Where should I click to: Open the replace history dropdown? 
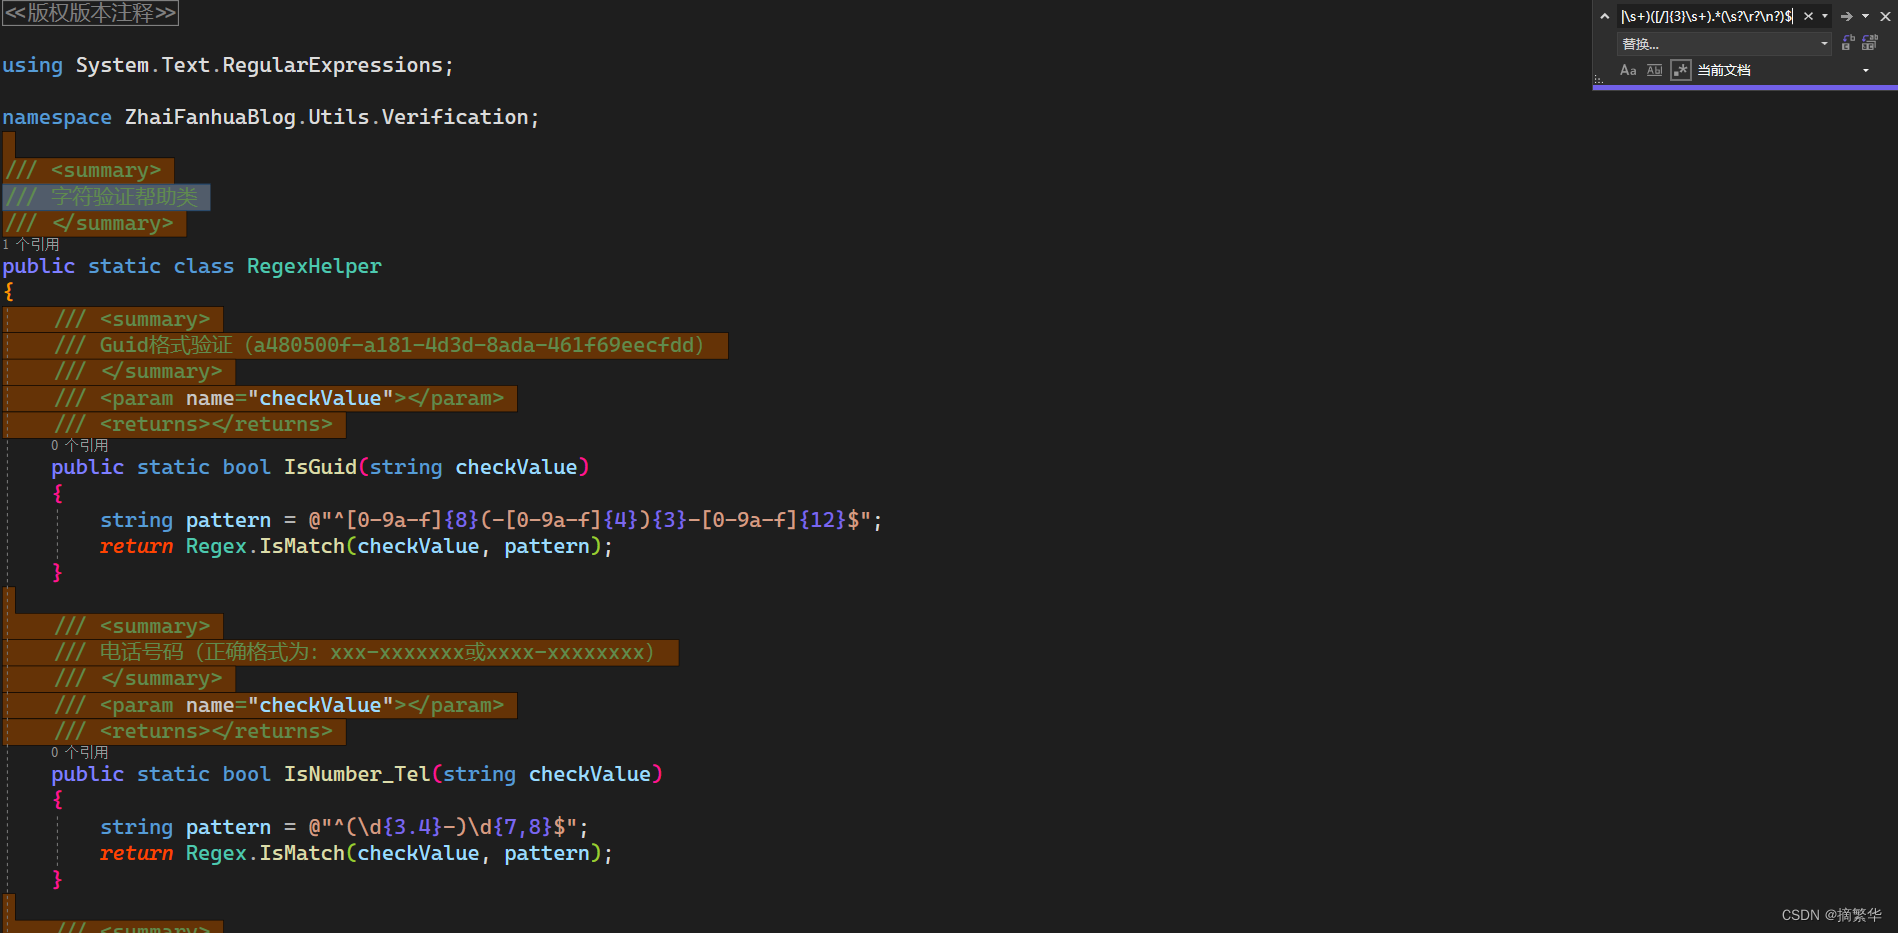1824,44
